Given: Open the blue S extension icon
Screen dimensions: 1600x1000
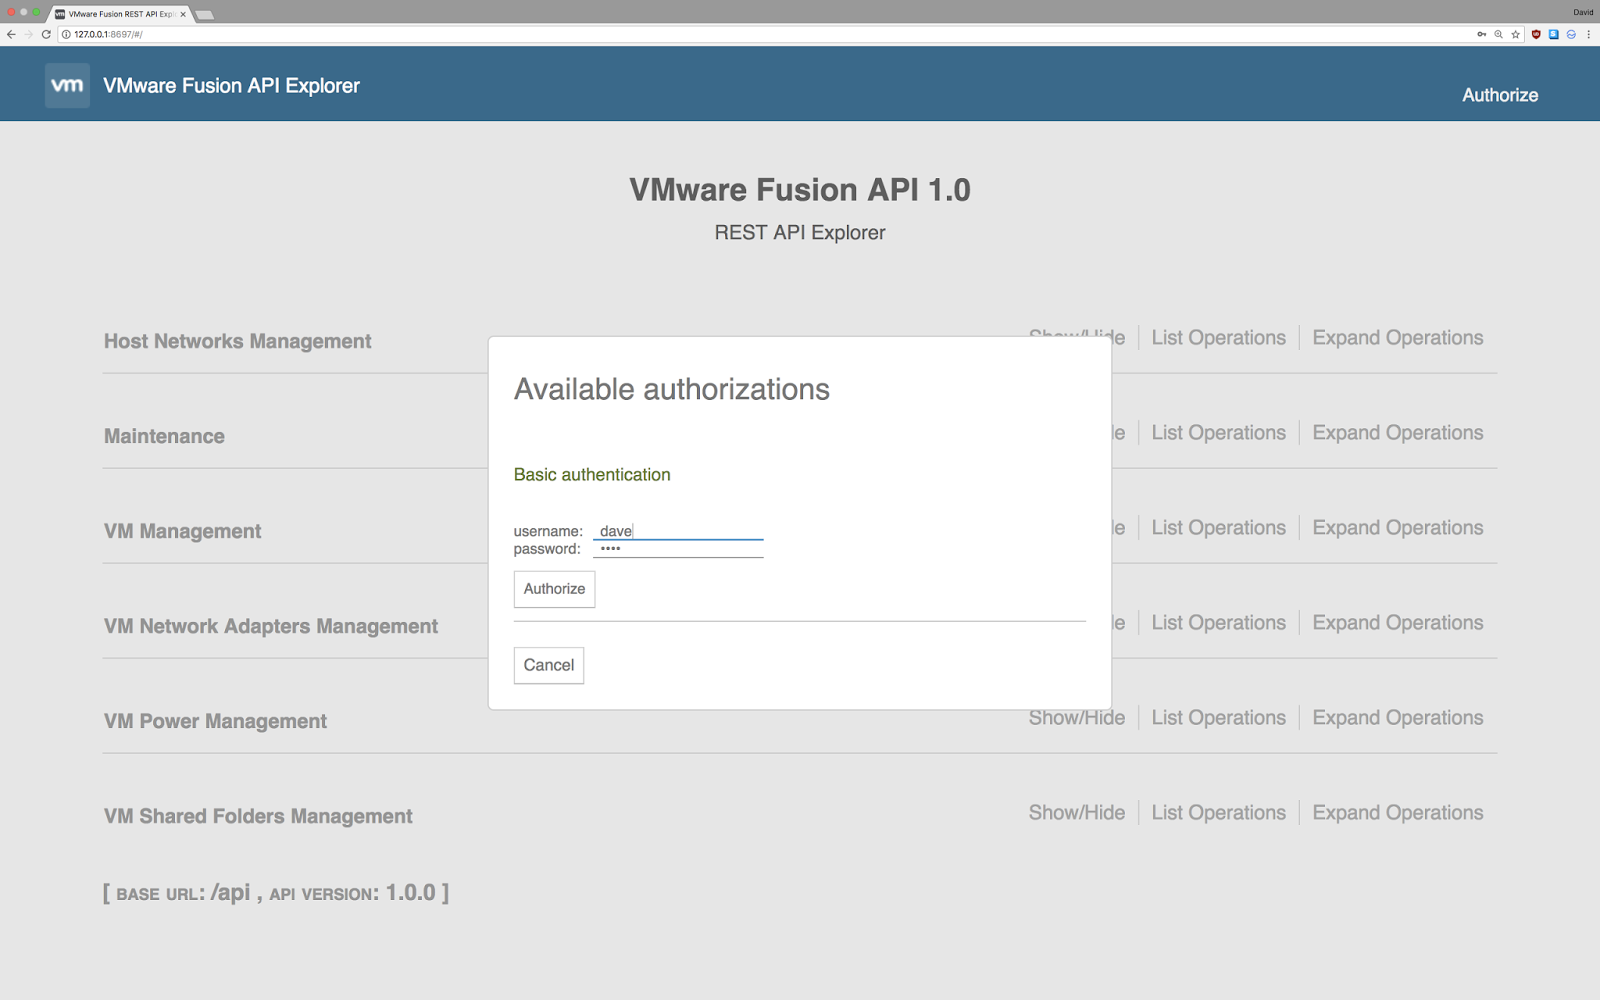Looking at the screenshot, I should click(x=1553, y=34).
